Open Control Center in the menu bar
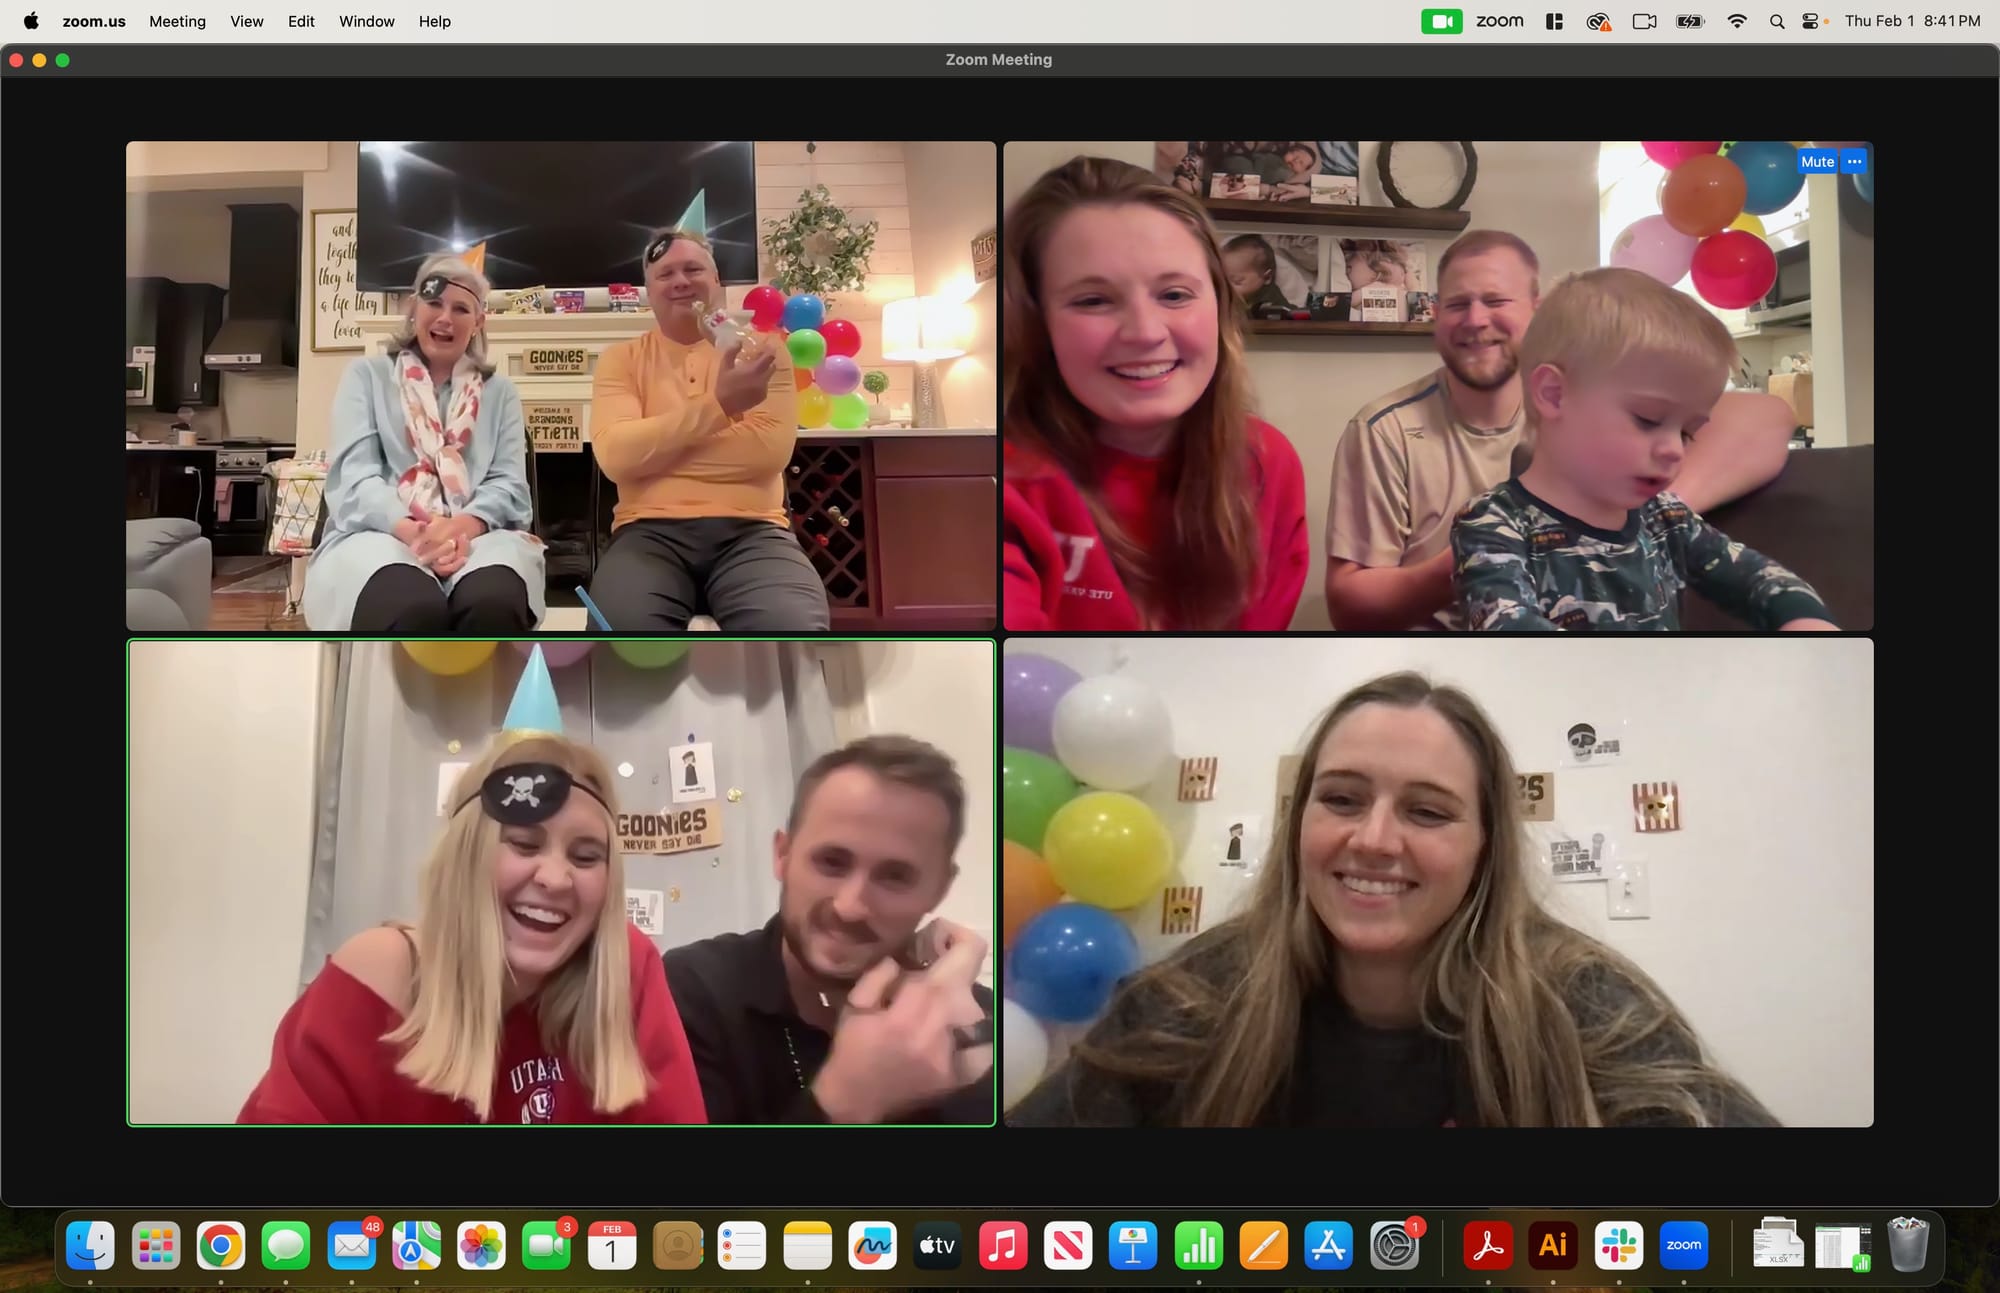The width and height of the screenshot is (2000, 1293). [x=1810, y=21]
